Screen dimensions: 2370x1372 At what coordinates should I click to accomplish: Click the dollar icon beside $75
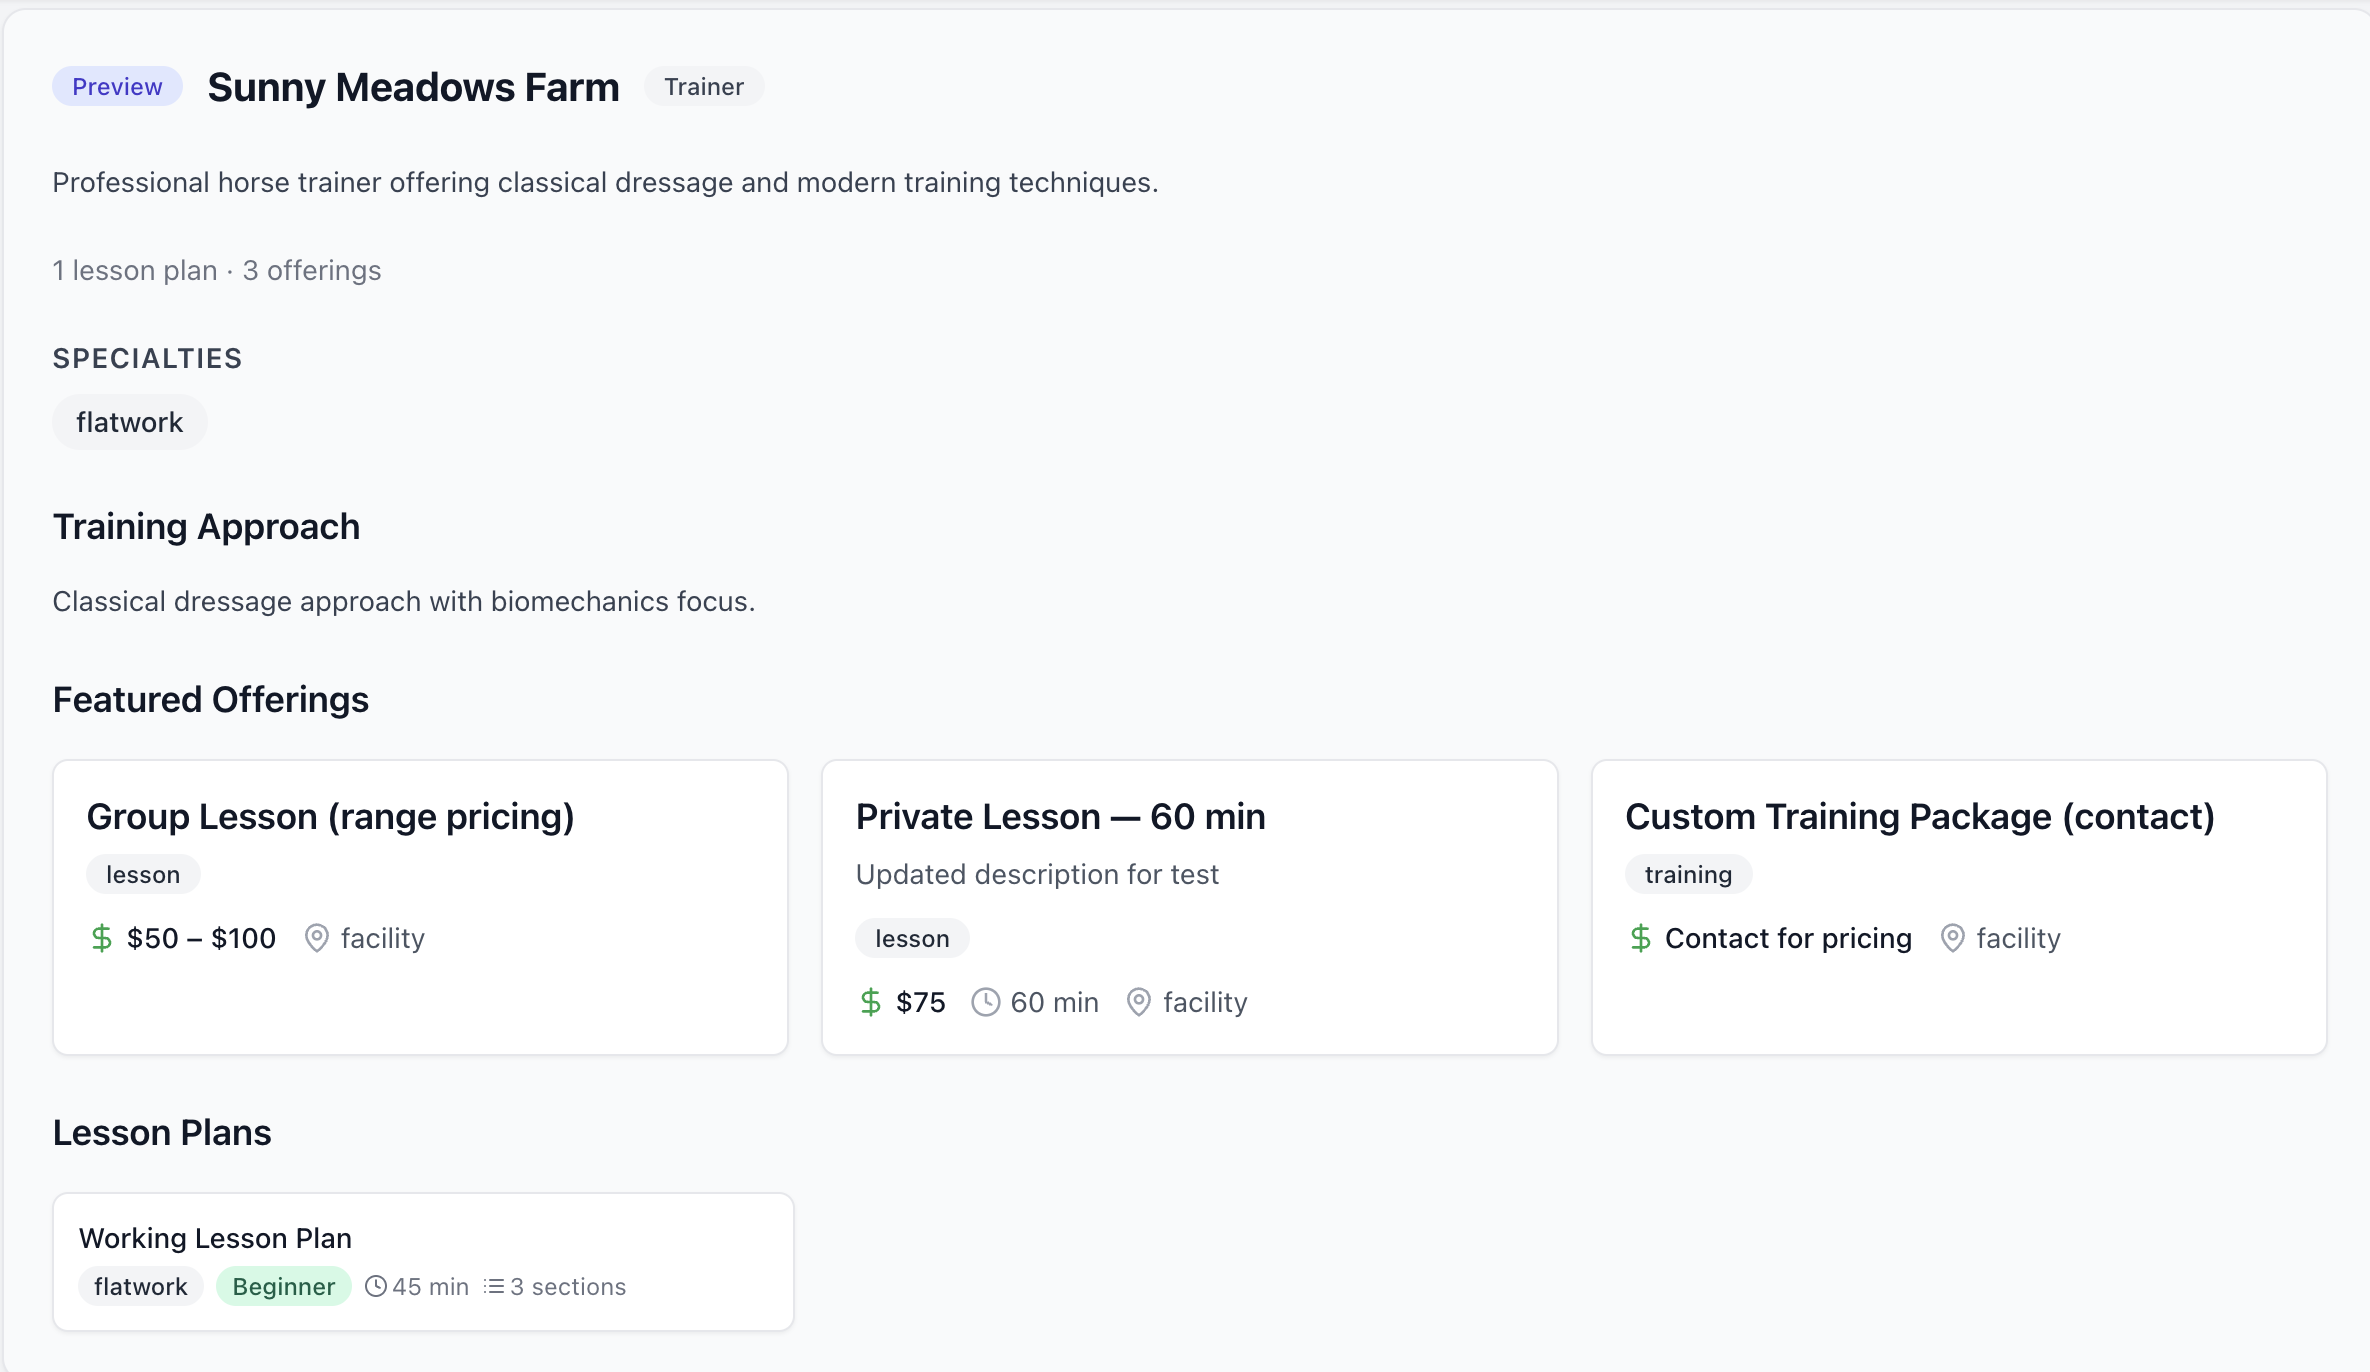pos(871,1002)
